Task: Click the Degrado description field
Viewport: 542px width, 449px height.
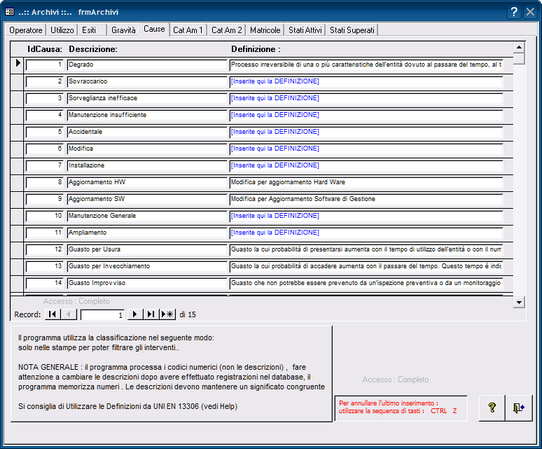Action: tap(147, 65)
